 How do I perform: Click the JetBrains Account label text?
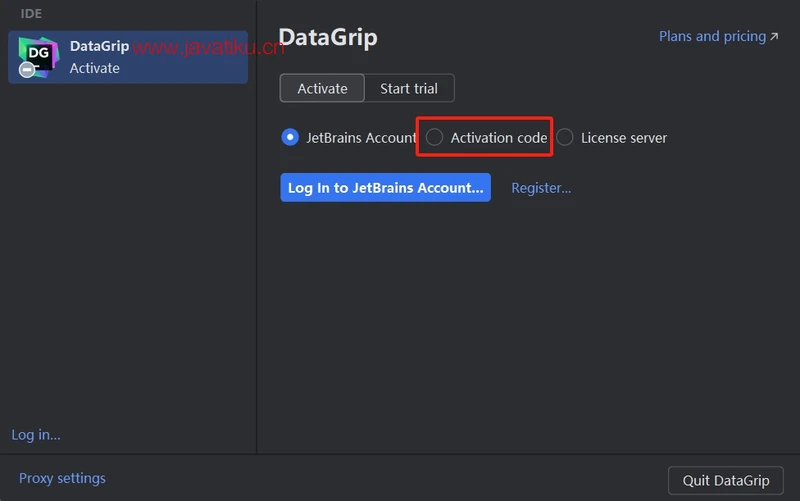tap(361, 138)
